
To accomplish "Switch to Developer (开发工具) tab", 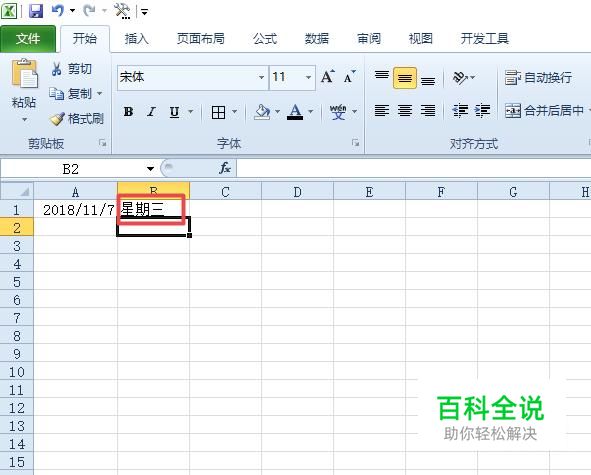I will (x=485, y=38).
